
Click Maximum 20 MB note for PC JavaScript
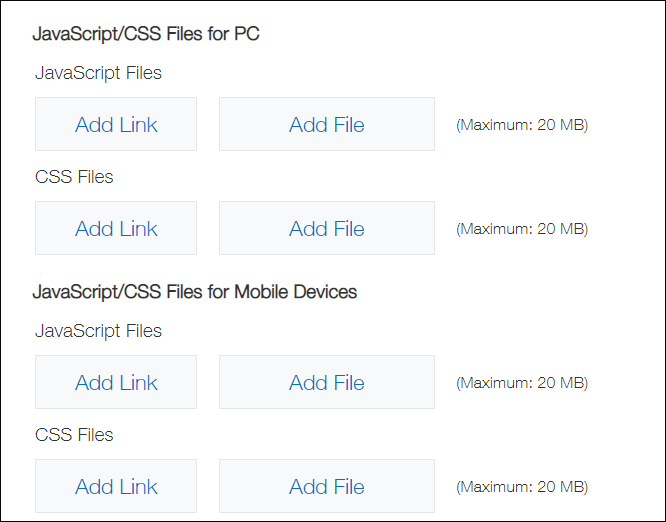522,125
